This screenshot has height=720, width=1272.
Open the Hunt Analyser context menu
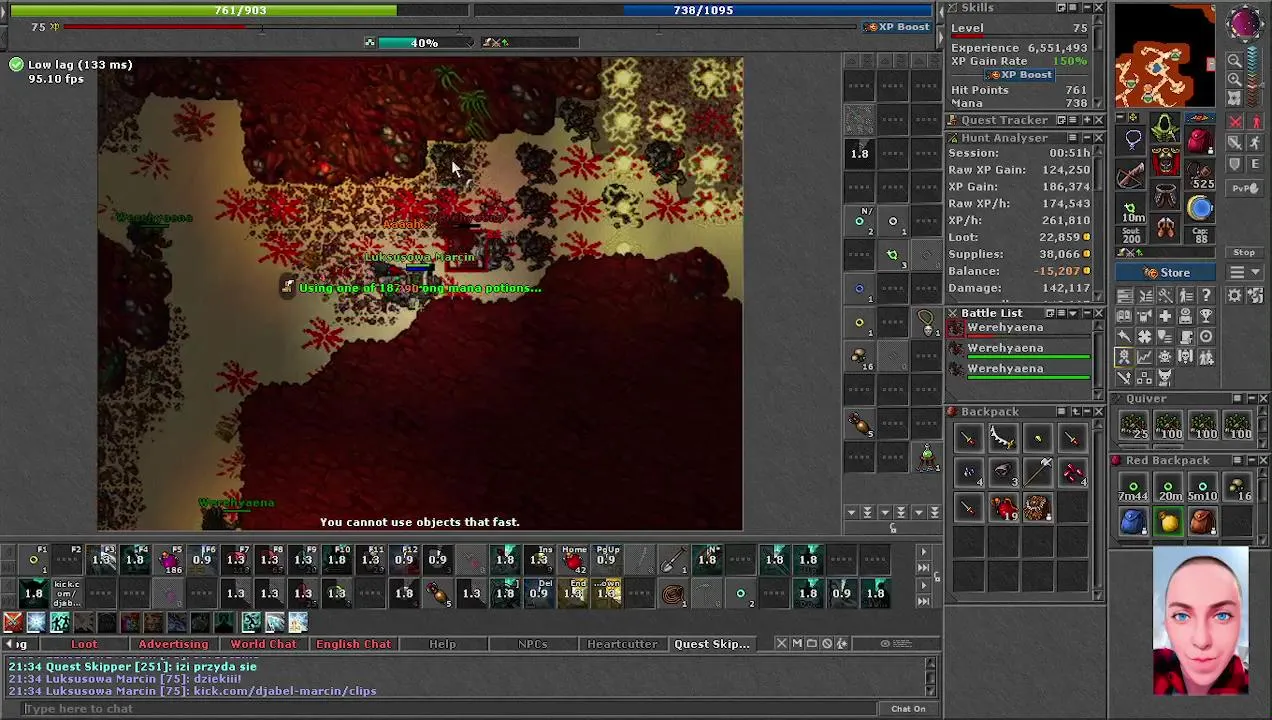pos(1072,138)
